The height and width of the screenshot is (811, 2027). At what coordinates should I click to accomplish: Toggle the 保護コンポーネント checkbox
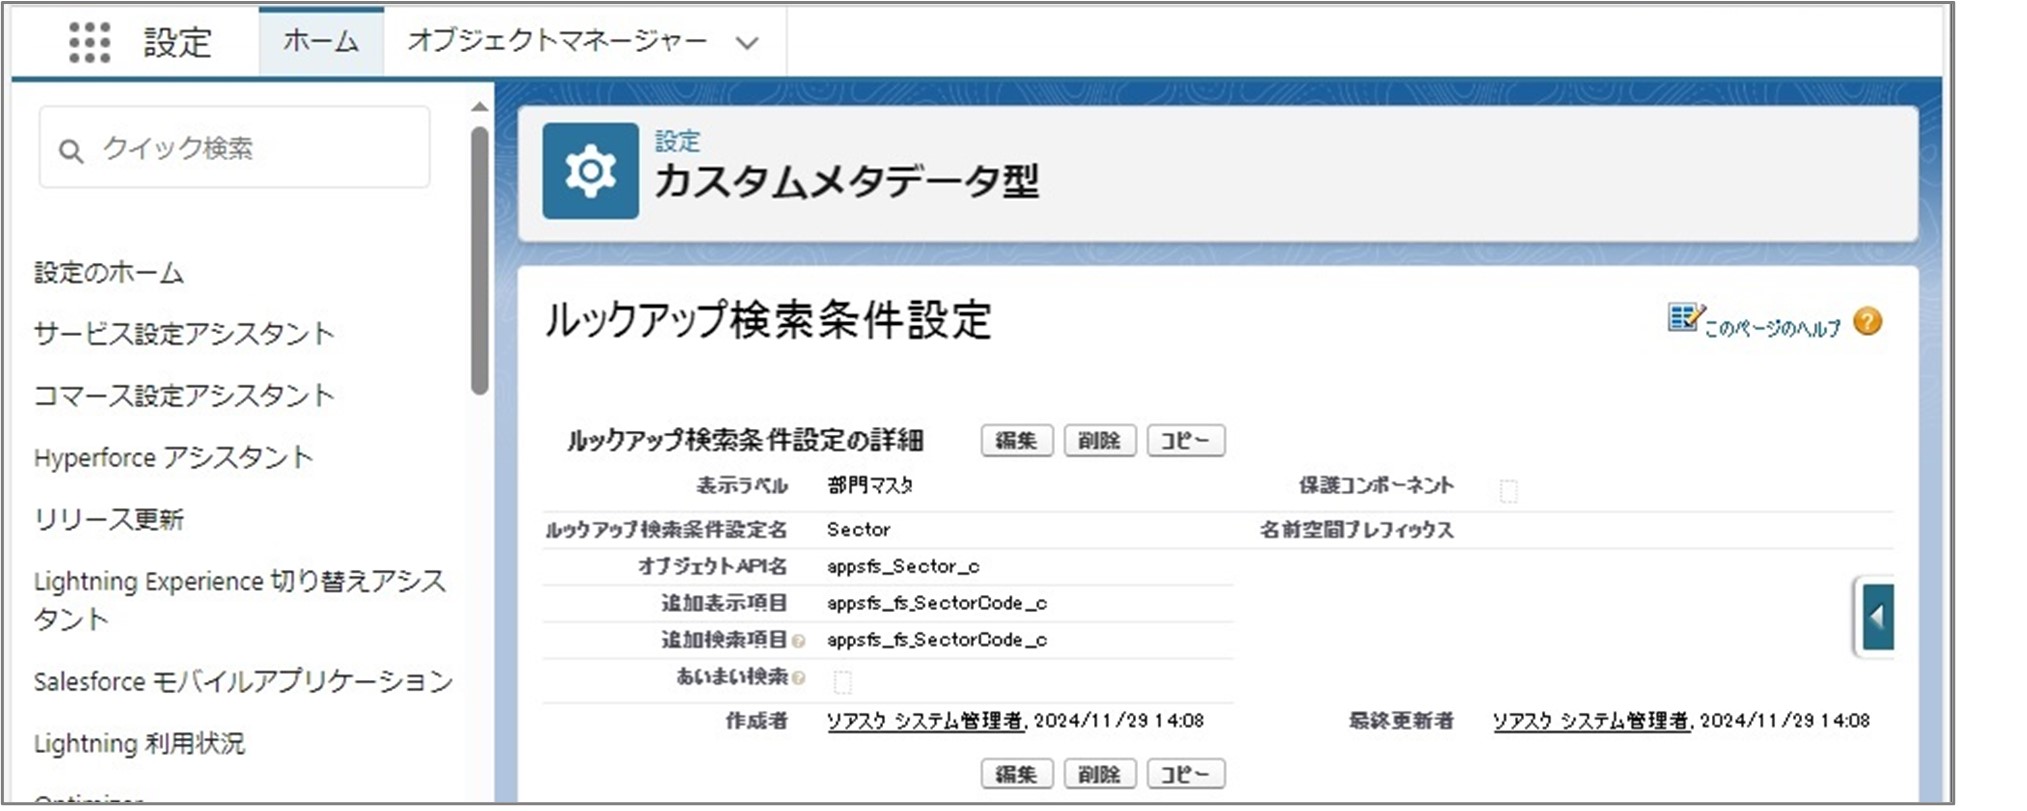(1508, 490)
